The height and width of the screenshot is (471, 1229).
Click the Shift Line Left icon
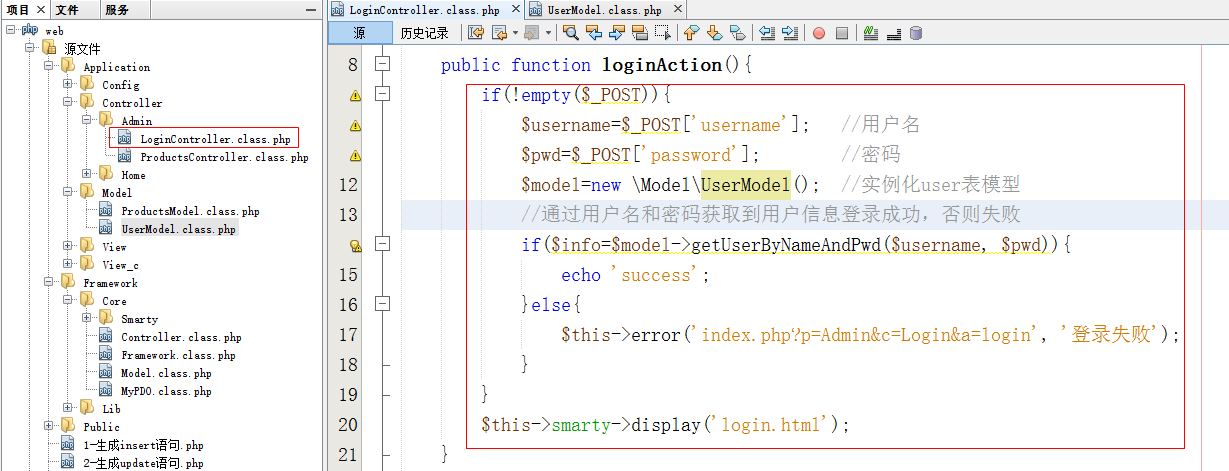[x=767, y=33]
